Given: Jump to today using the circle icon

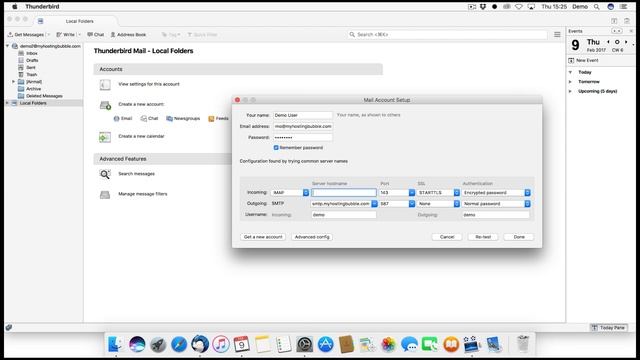Looking at the screenshot, I should (x=617, y=42).
